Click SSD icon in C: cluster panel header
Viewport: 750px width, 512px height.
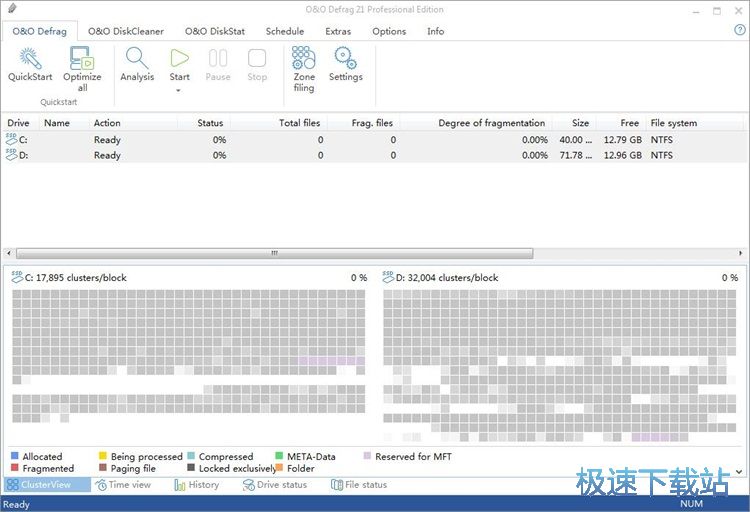point(17,277)
